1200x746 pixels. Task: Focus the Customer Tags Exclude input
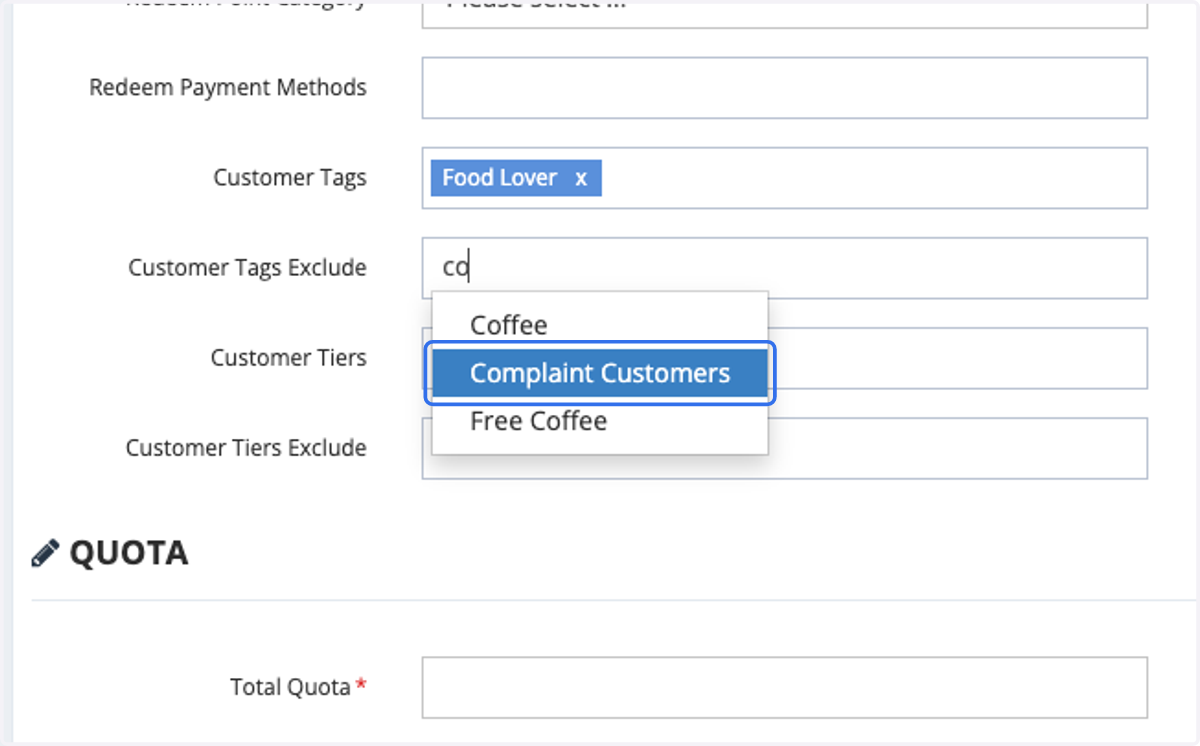[x=785, y=268]
